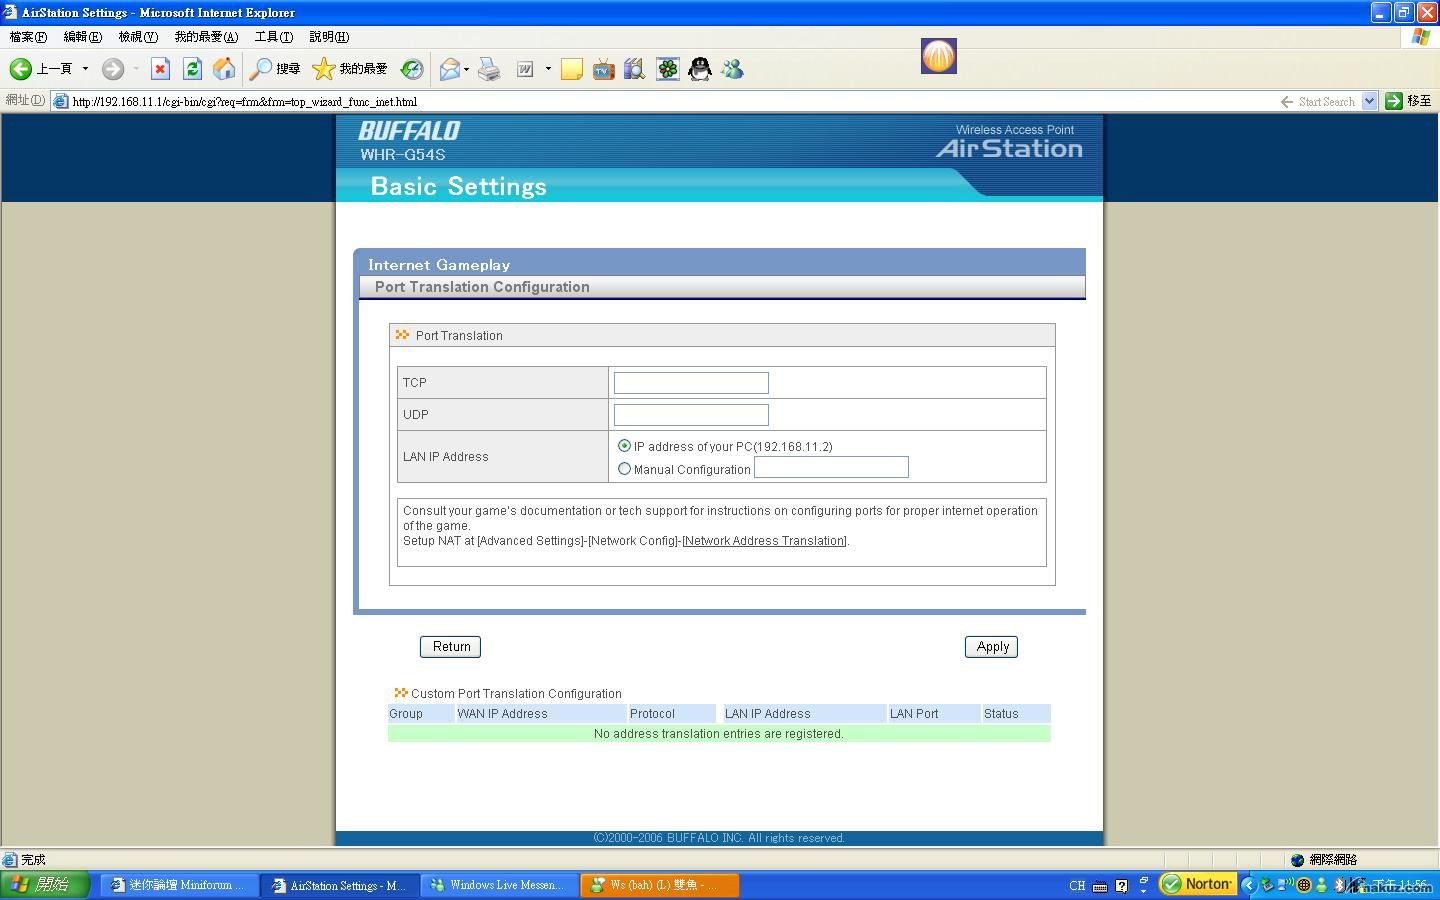
Task: Click the Apply button
Action: (x=992, y=647)
